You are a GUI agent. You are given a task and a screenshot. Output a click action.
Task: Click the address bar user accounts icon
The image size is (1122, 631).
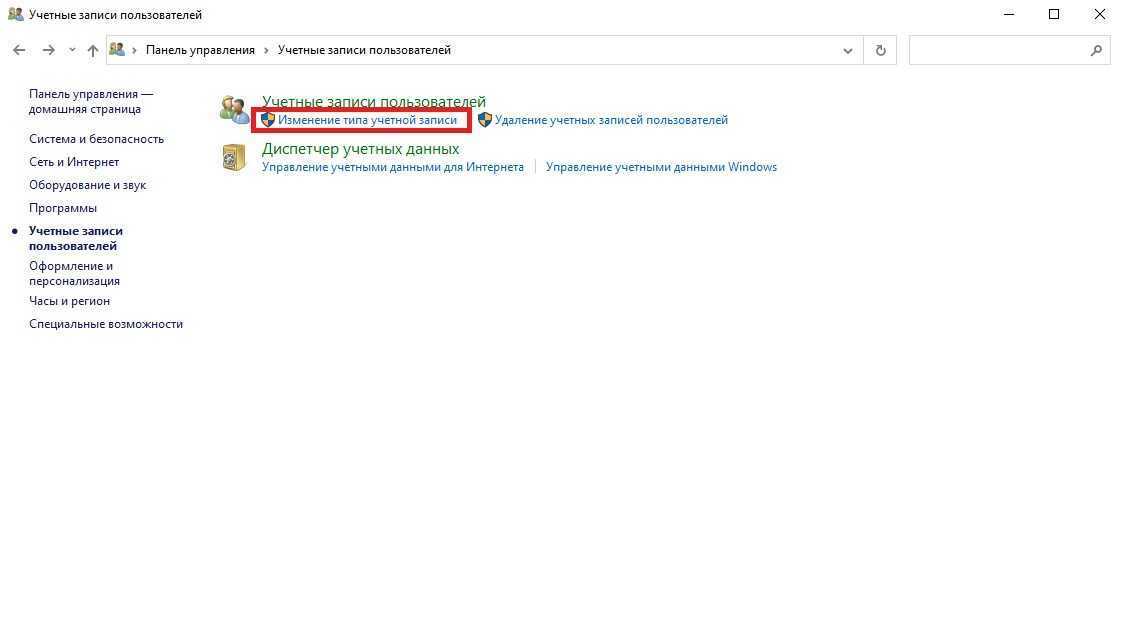[117, 49]
